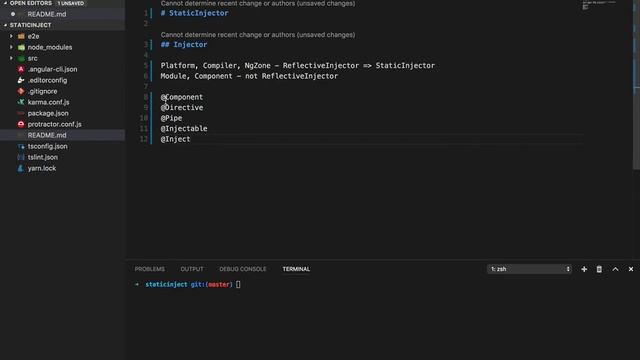Click the code lens above '## Injector'
640x360 pixels.
(x=258, y=35)
